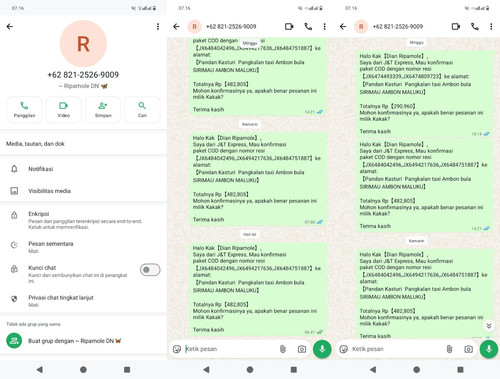Open emoji picker in middle chat
The width and height of the screenshot is (500, 379).
click(177, 349)
